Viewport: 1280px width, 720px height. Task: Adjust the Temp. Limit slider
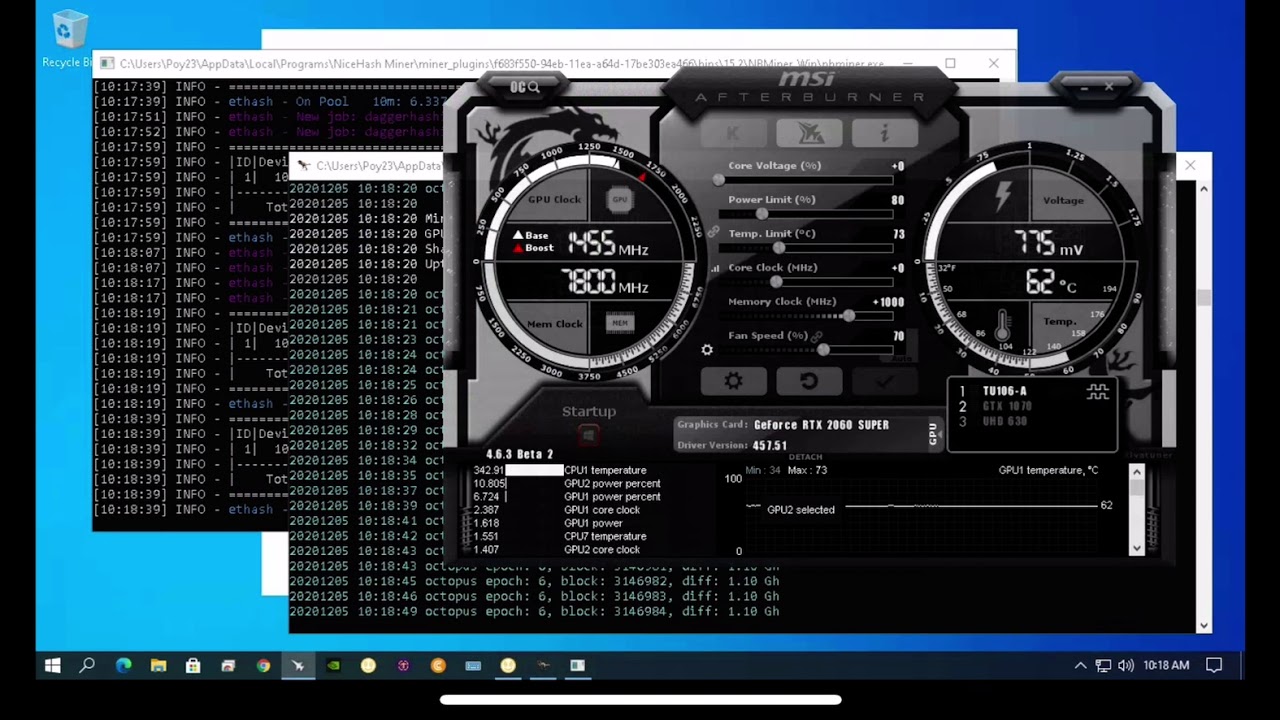806,248
